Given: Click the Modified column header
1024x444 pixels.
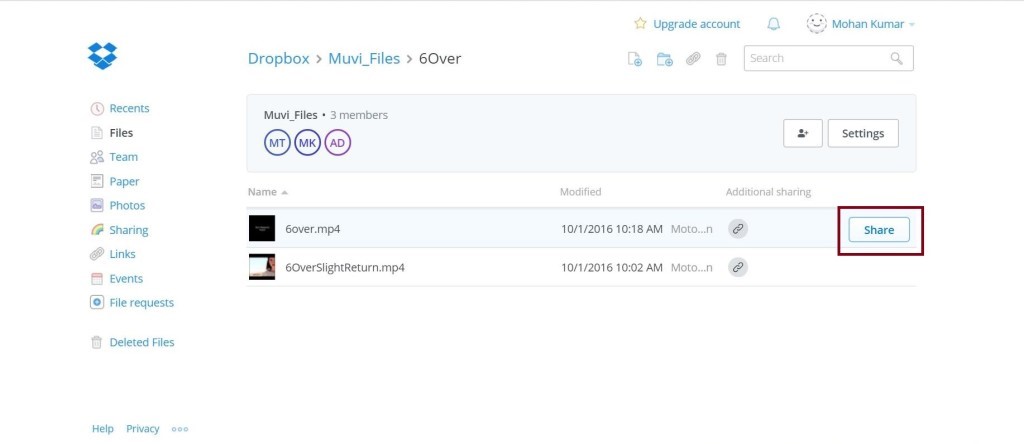Looking at the screenshot, I should [581, 192].
